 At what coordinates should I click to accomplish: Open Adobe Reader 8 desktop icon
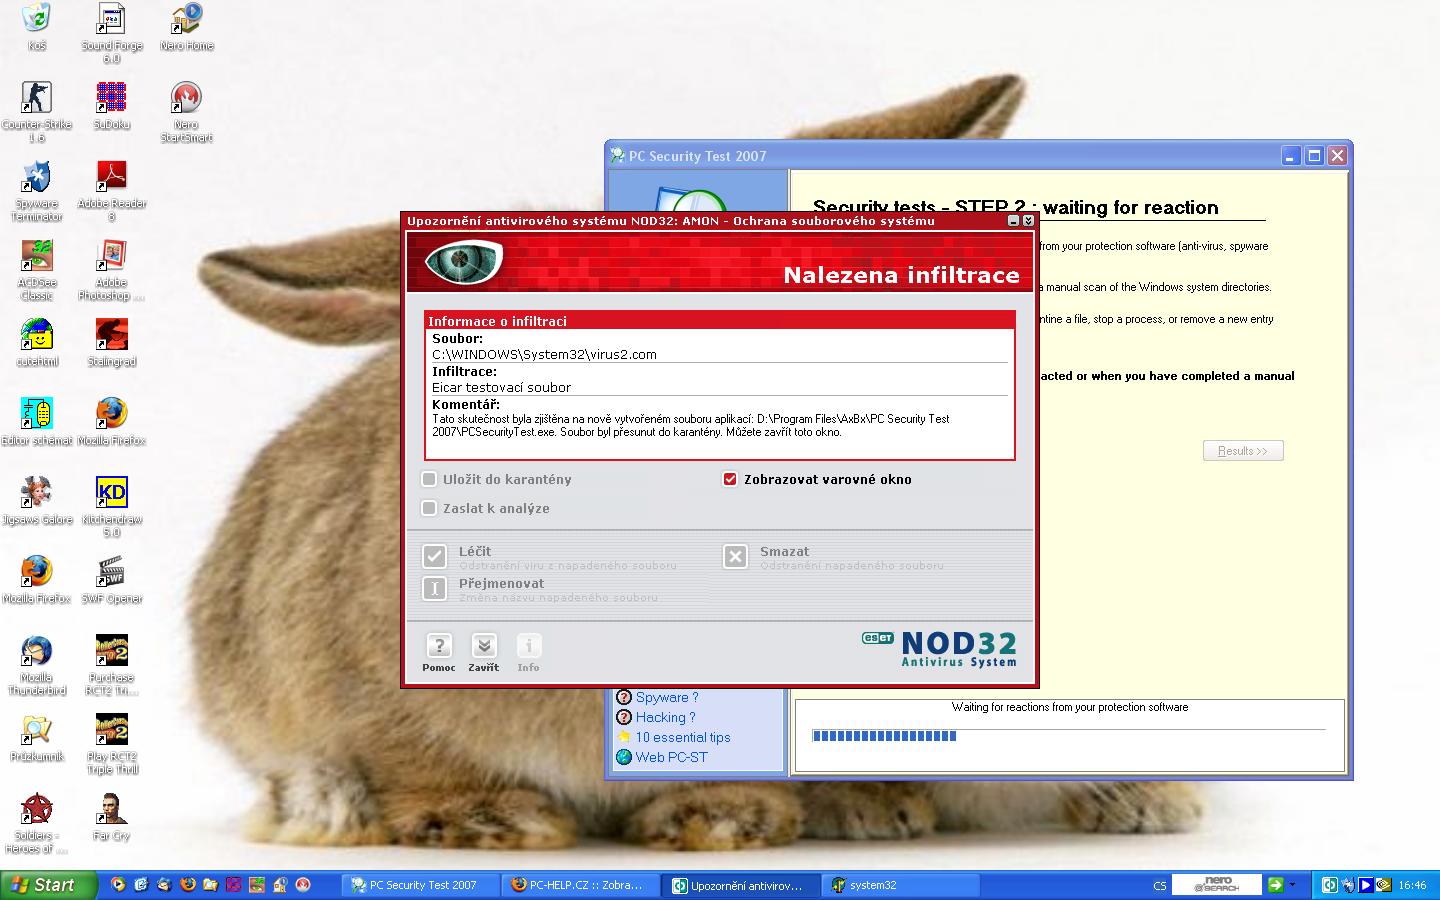coord(112,191)
